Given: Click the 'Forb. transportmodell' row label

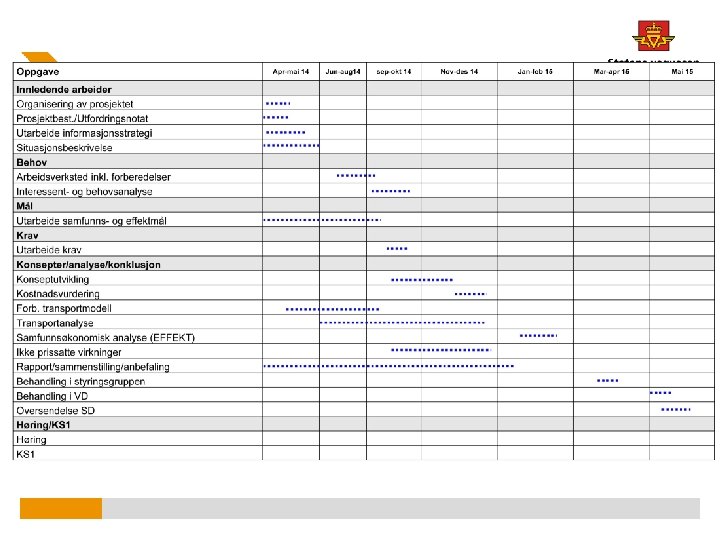Looking at the screenshot, I should [x=64, y=309].
